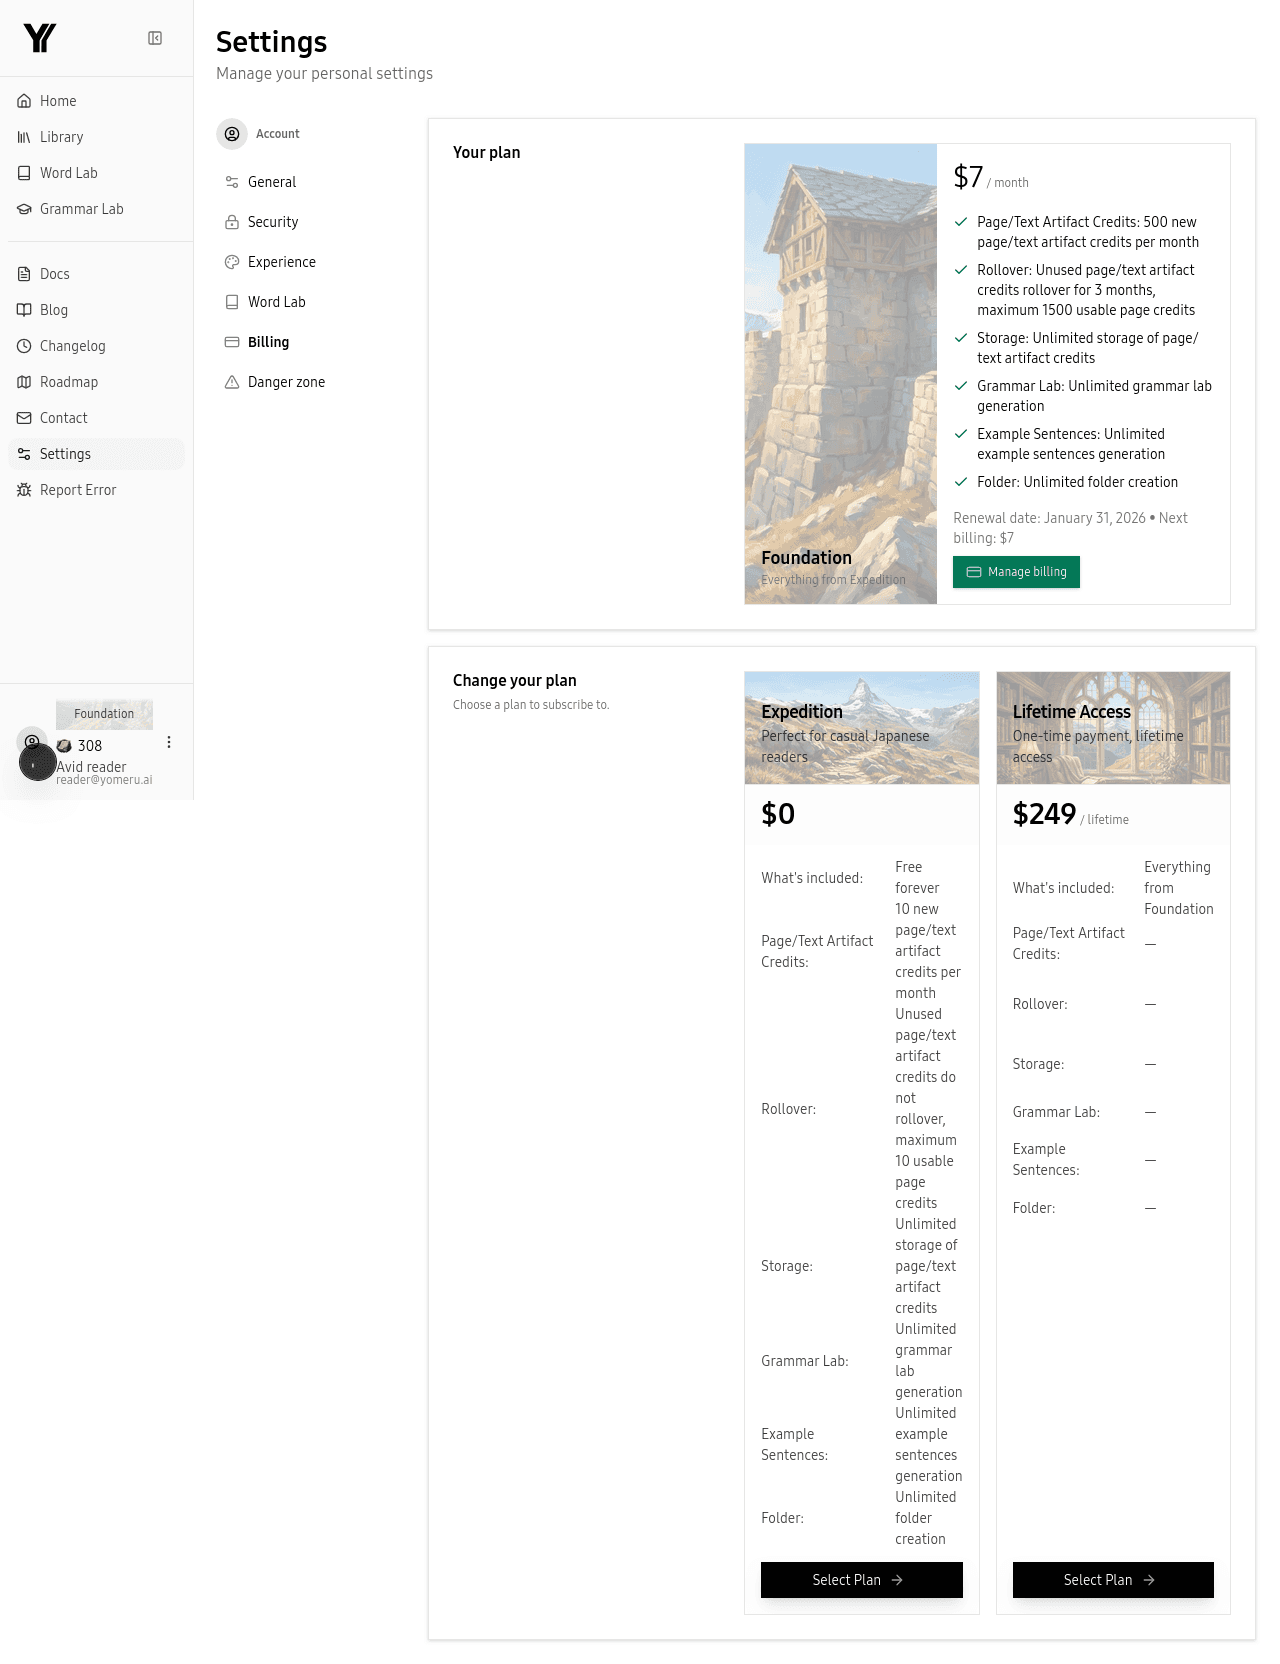Click the Blog open-book icon
Screen dimensions: 1280x1664
coord(24,310)
